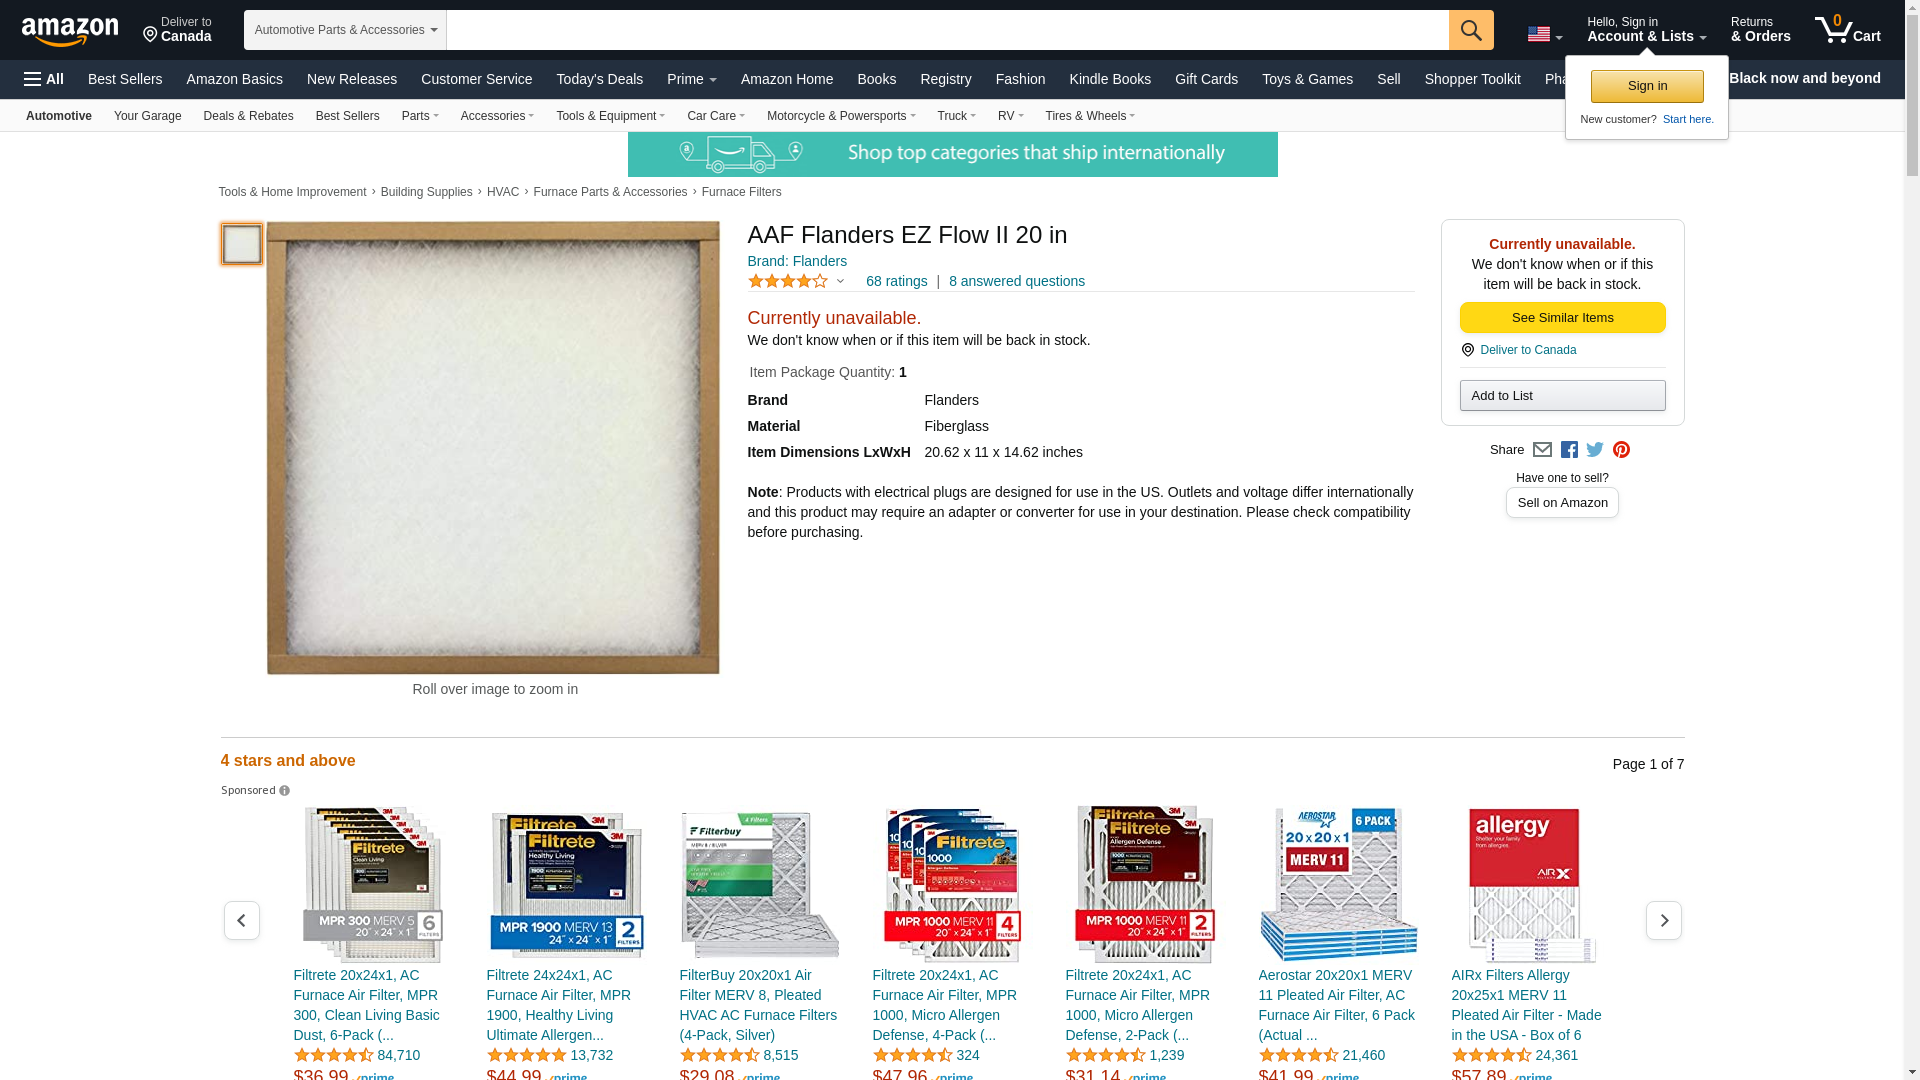Select the filter product thumbnail
1920x1080 pixels.
coord(242,244)
